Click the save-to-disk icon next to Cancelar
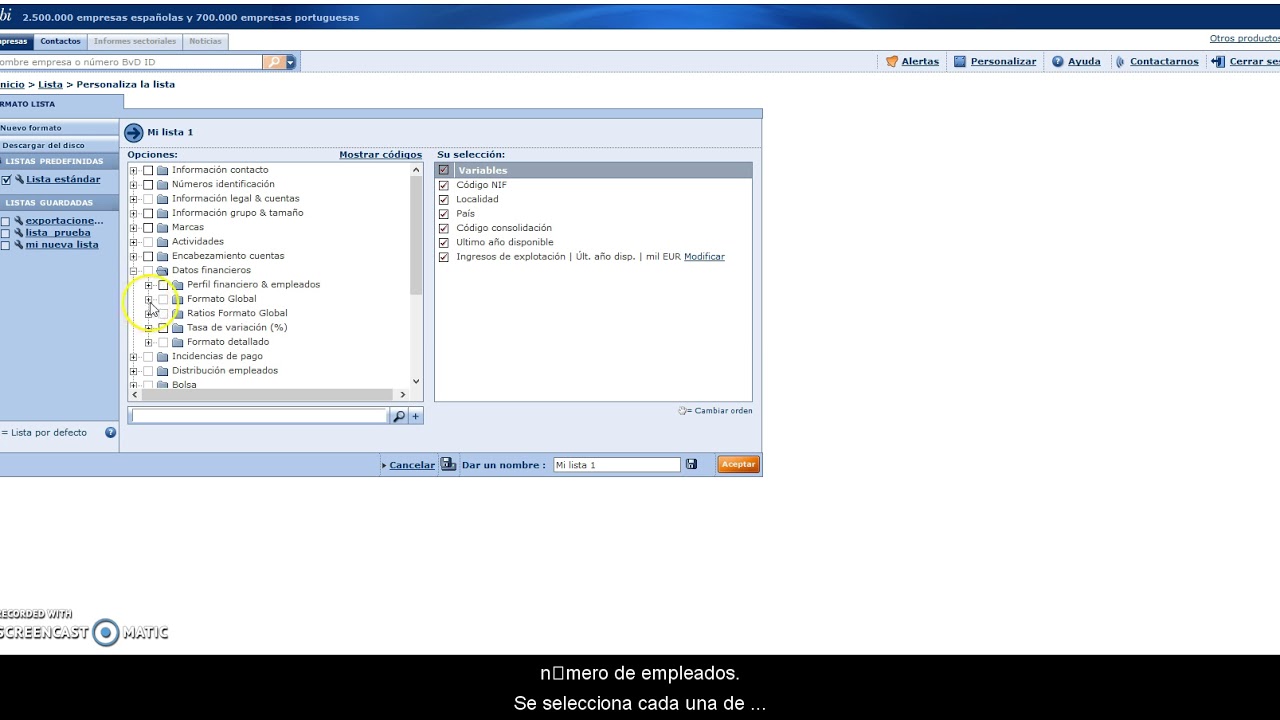The image size is (1280, 720). (x=448, y=465)
